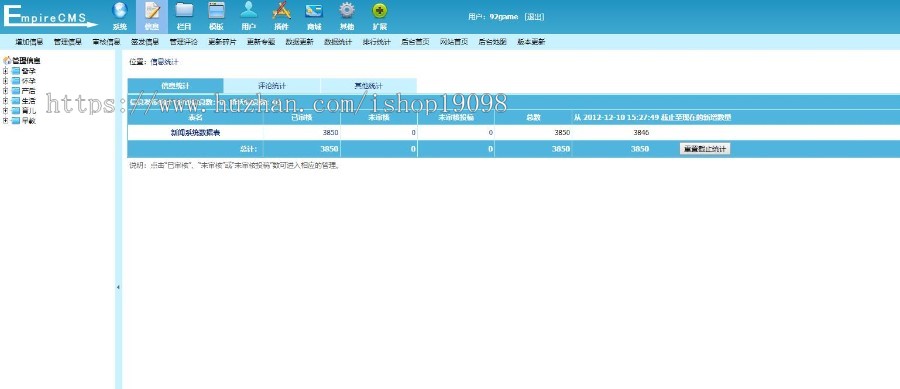Image resolution: width=900 pixels, height=389 pixels.
Task: Open the 排行统计 submenu item
Action: coord(377,42)
